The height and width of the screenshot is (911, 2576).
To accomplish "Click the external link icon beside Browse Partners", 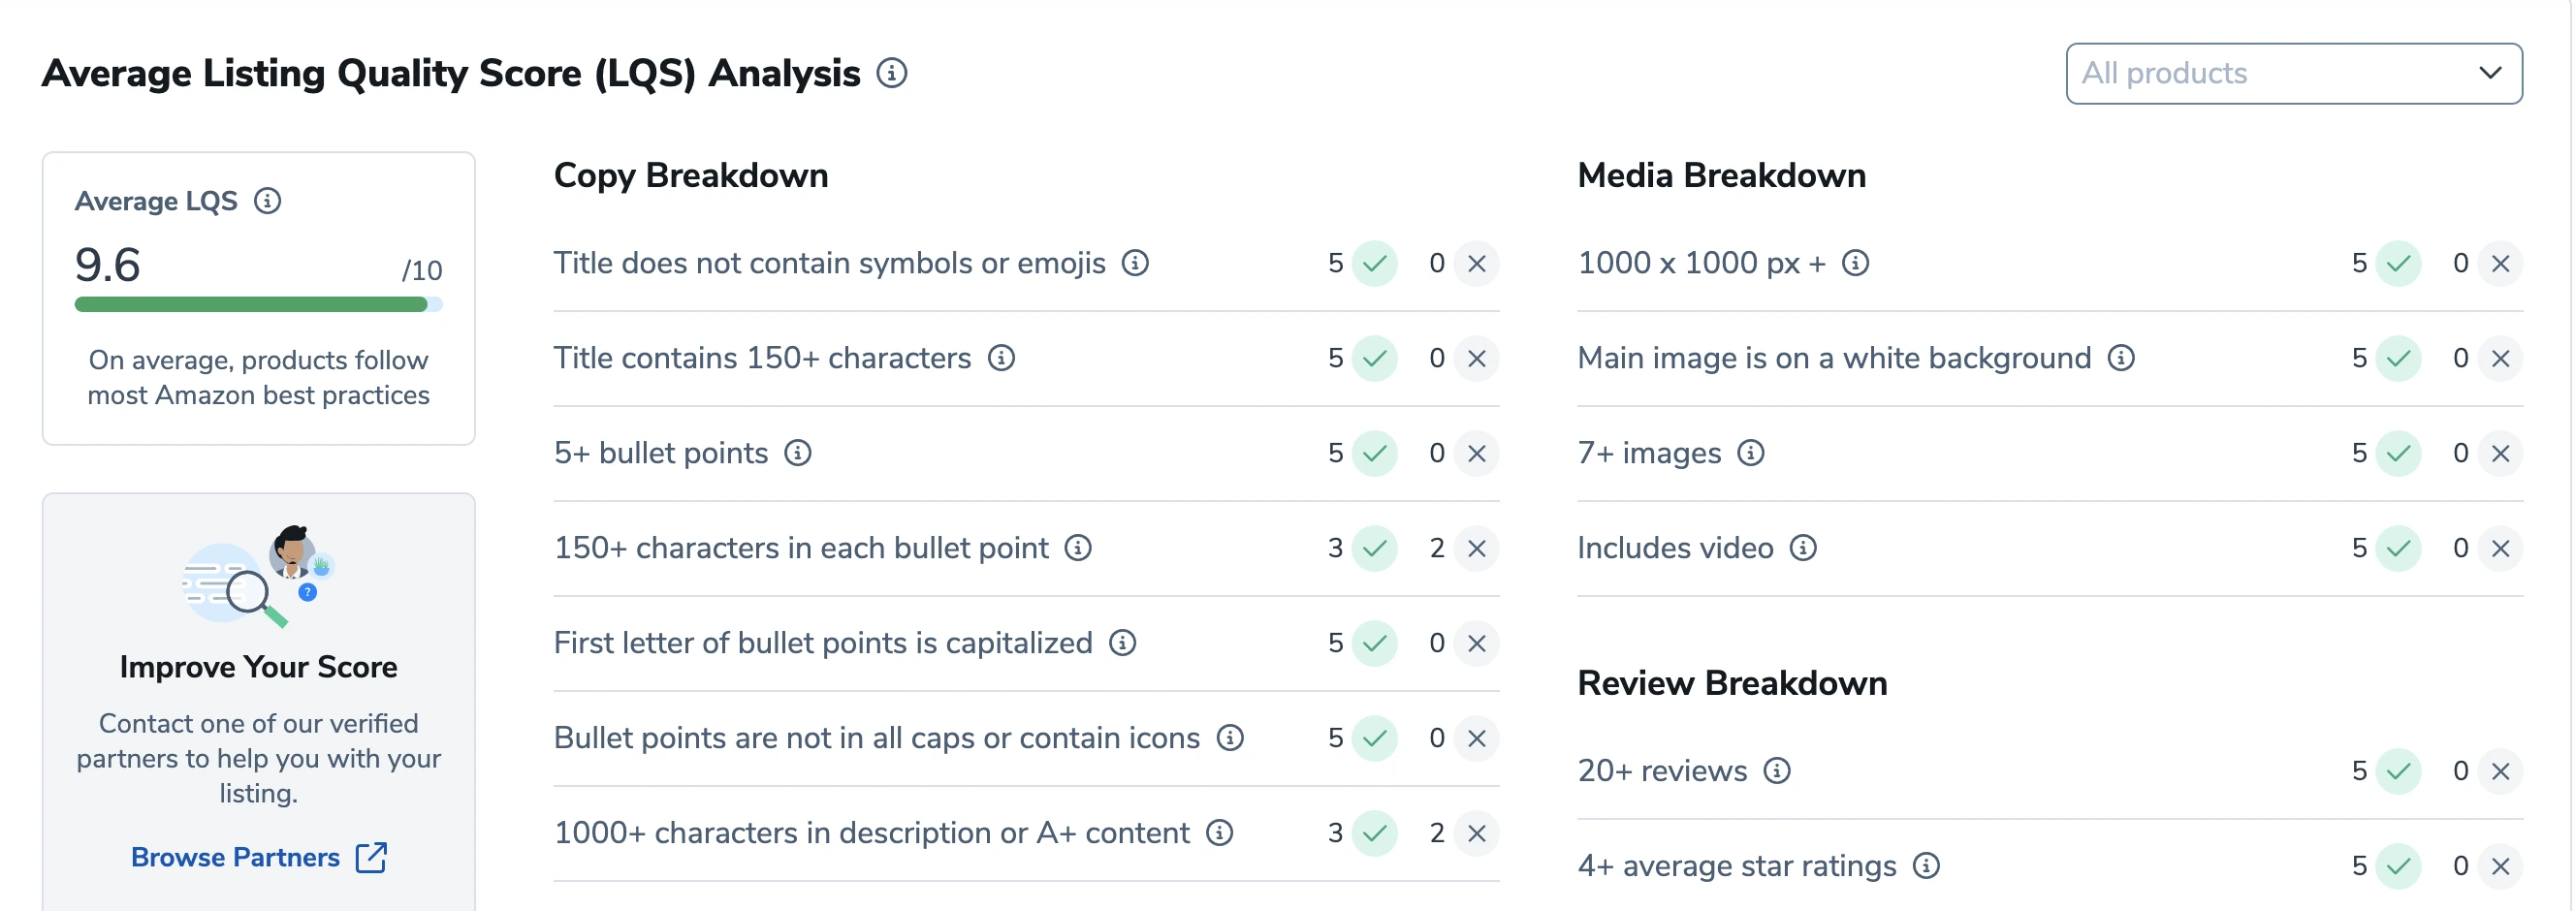I will tap(371, 857).
